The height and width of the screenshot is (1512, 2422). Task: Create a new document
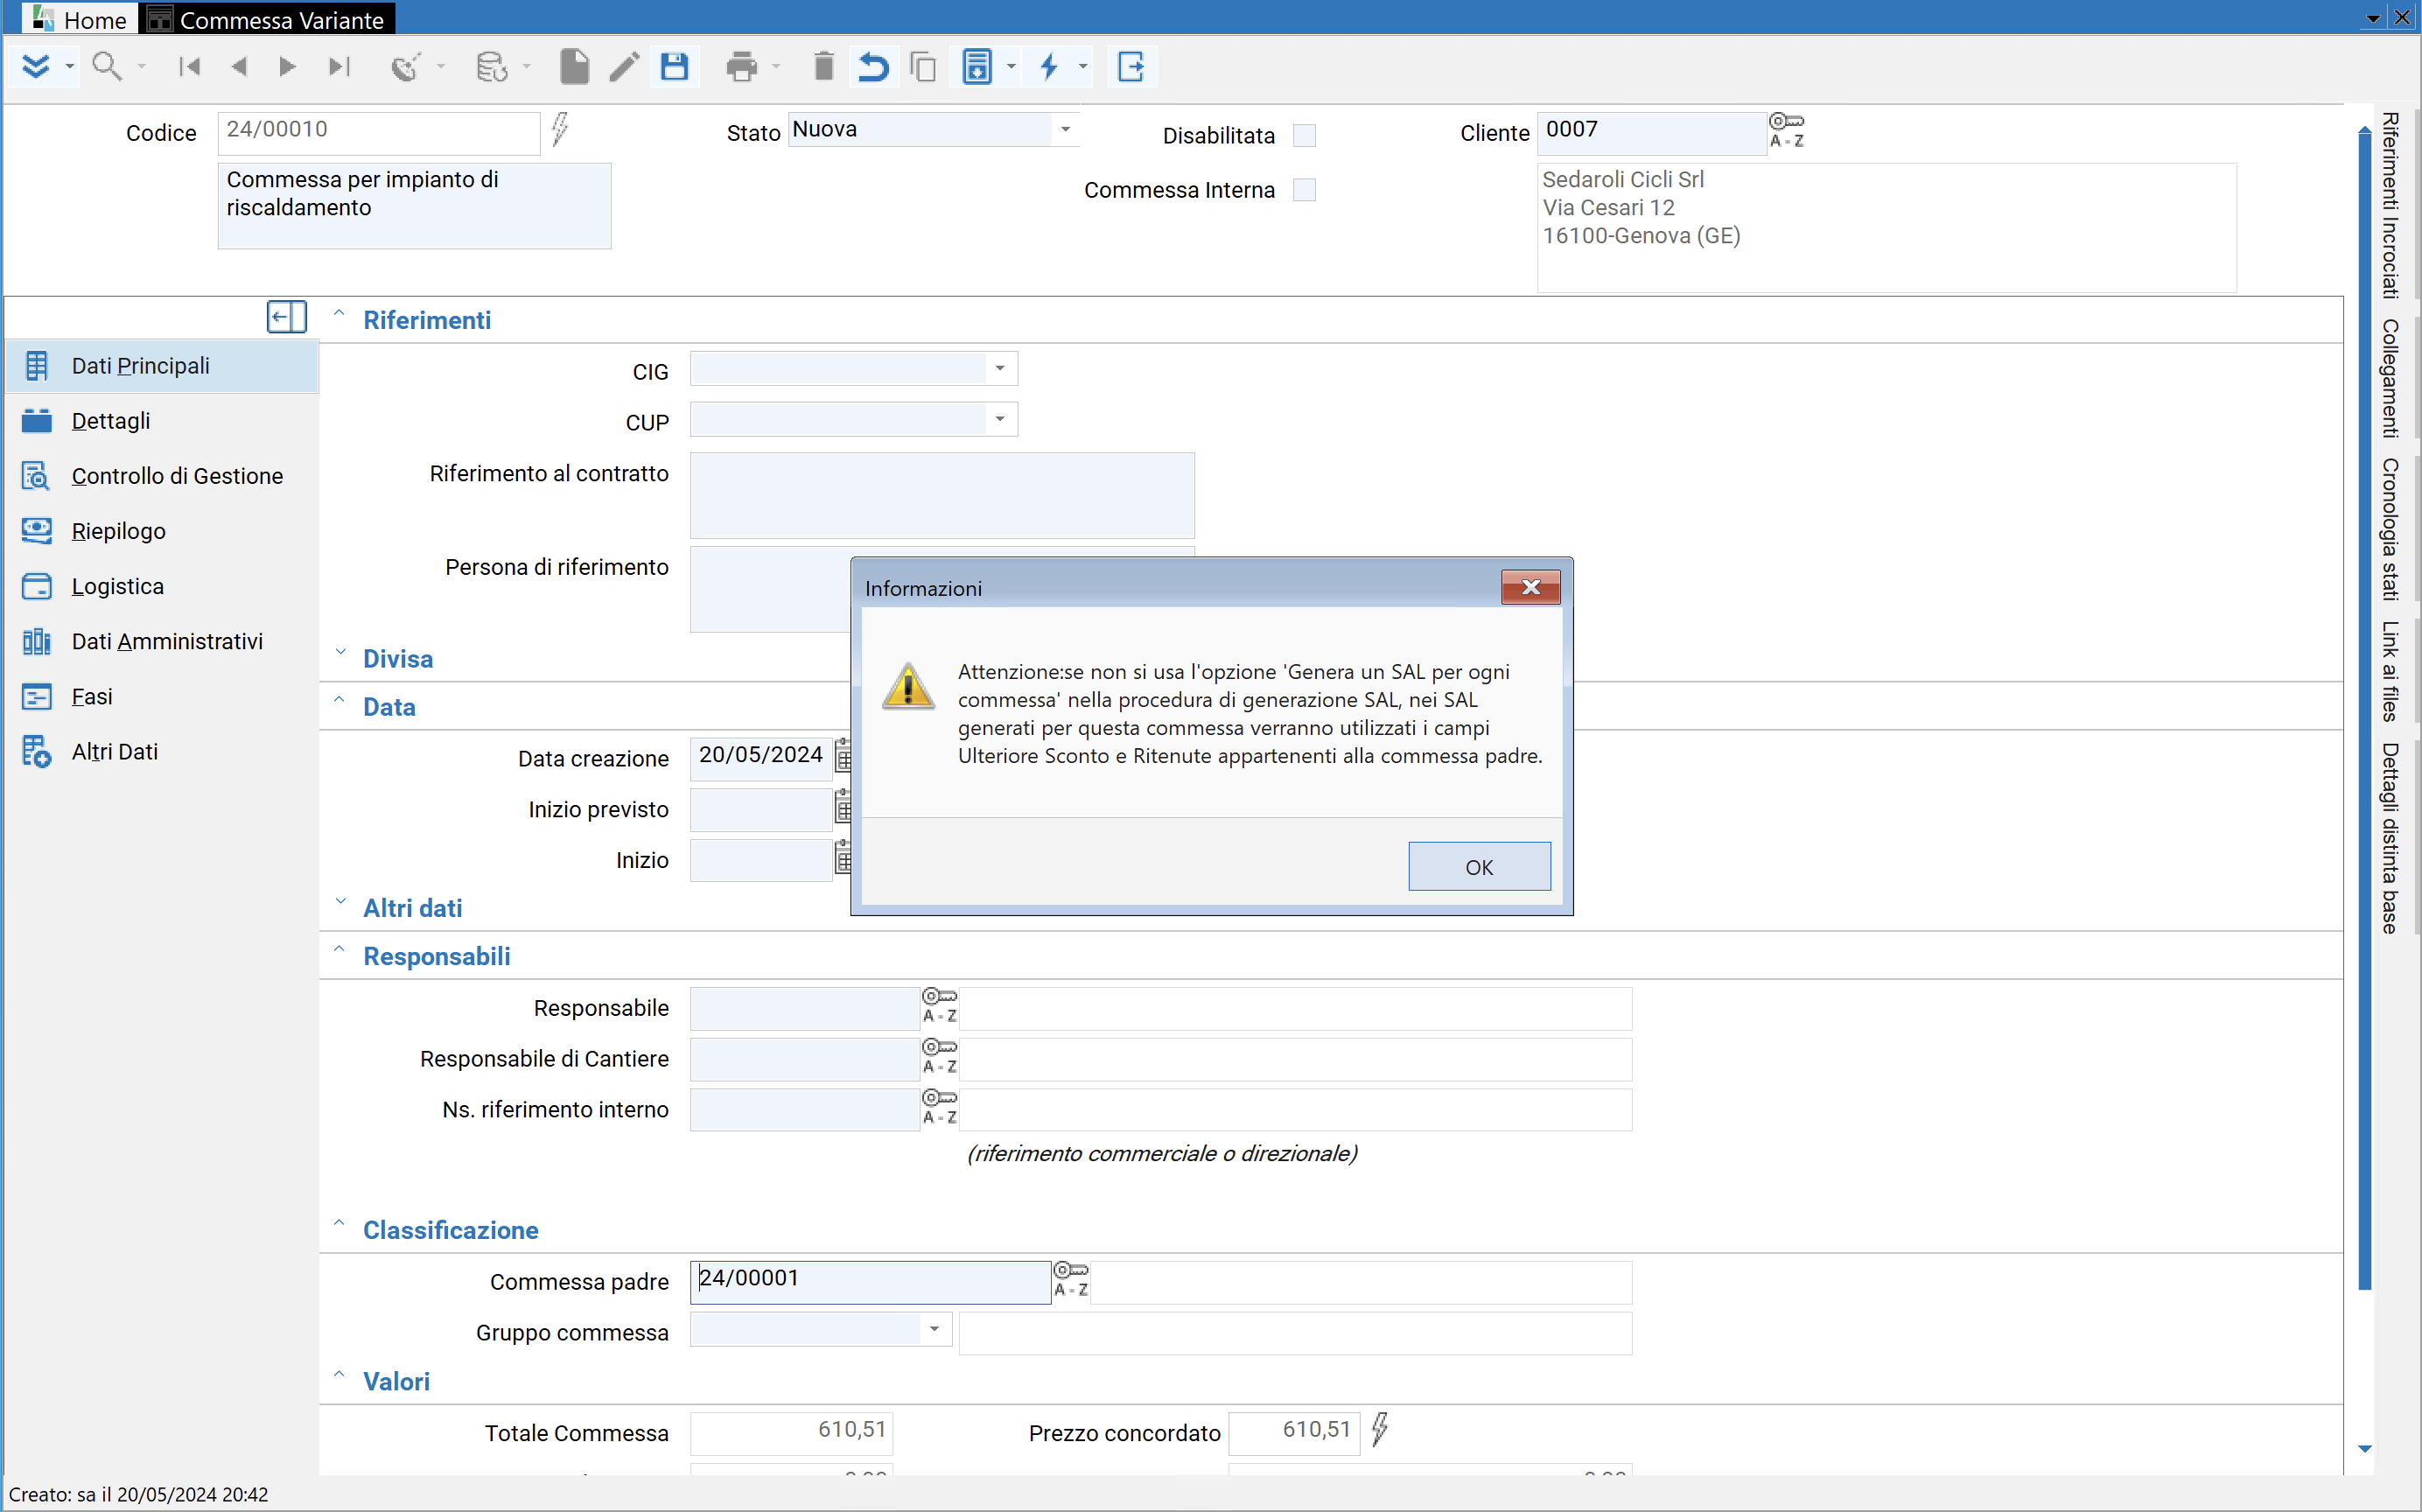tap(574, 67)
